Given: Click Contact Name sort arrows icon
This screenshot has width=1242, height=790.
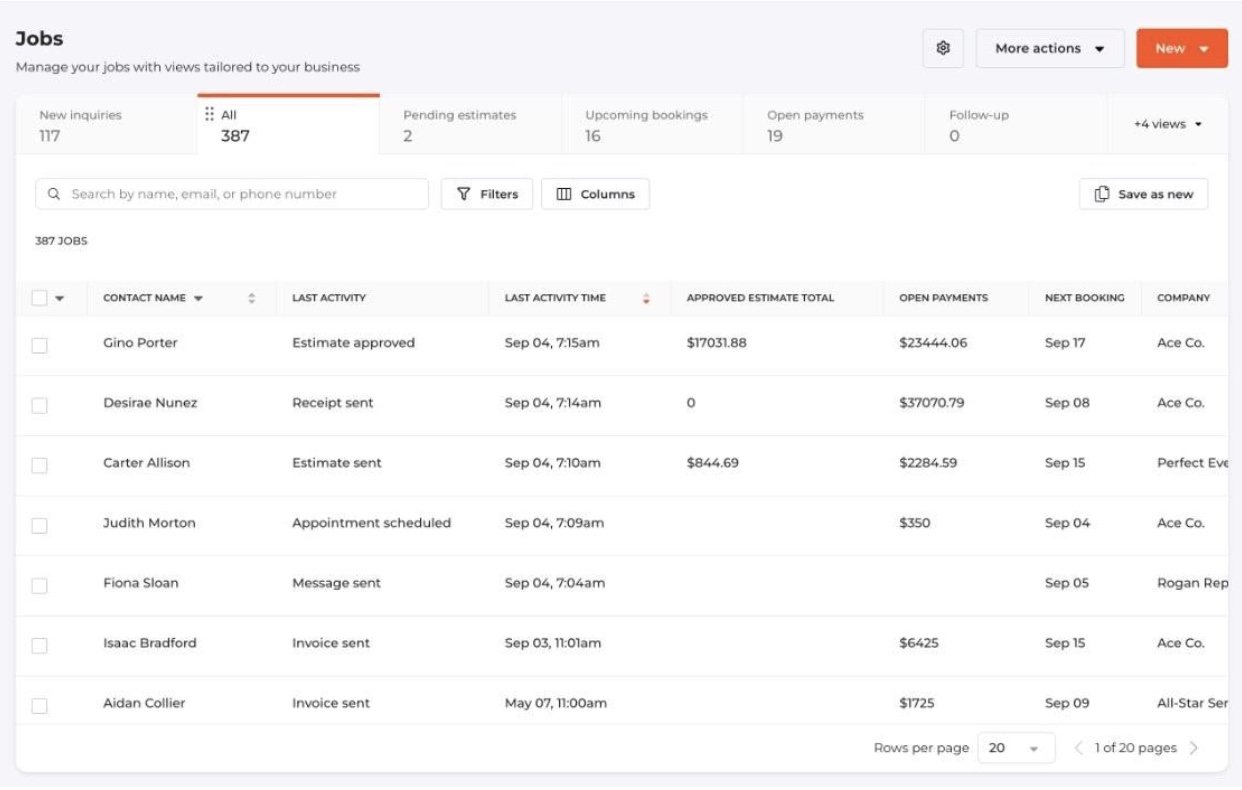Looking at the screenshot, I should coord(252,298).
